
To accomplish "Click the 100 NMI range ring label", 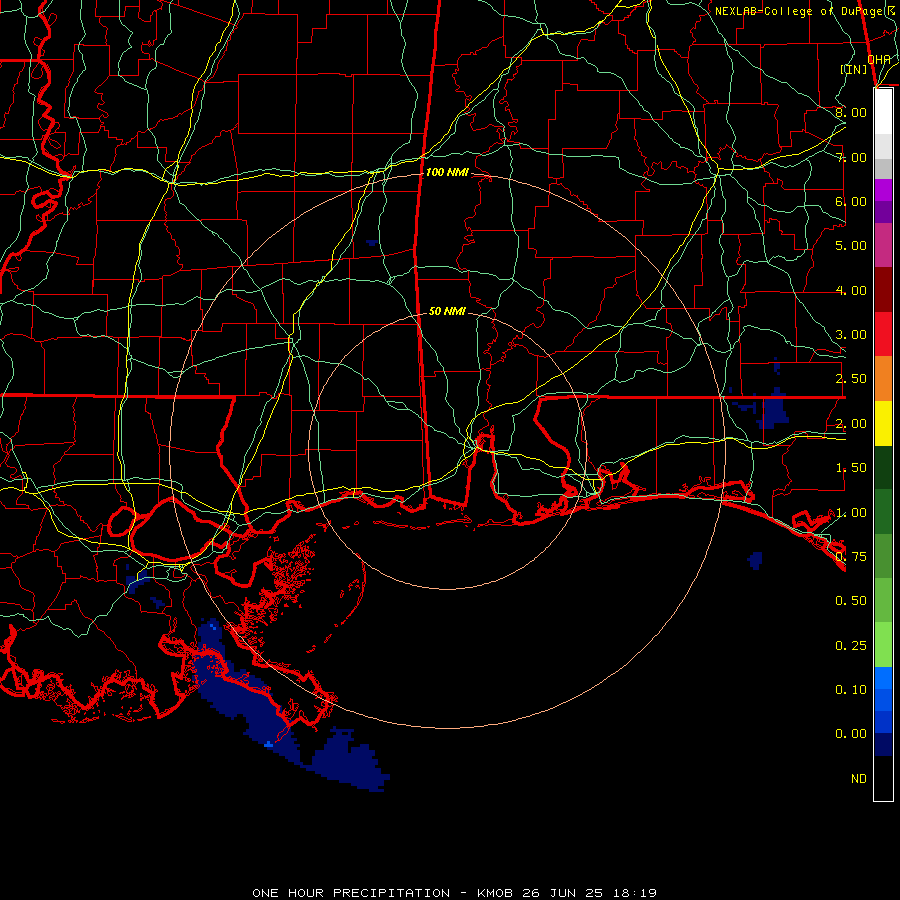I will [x=447, y=172].
